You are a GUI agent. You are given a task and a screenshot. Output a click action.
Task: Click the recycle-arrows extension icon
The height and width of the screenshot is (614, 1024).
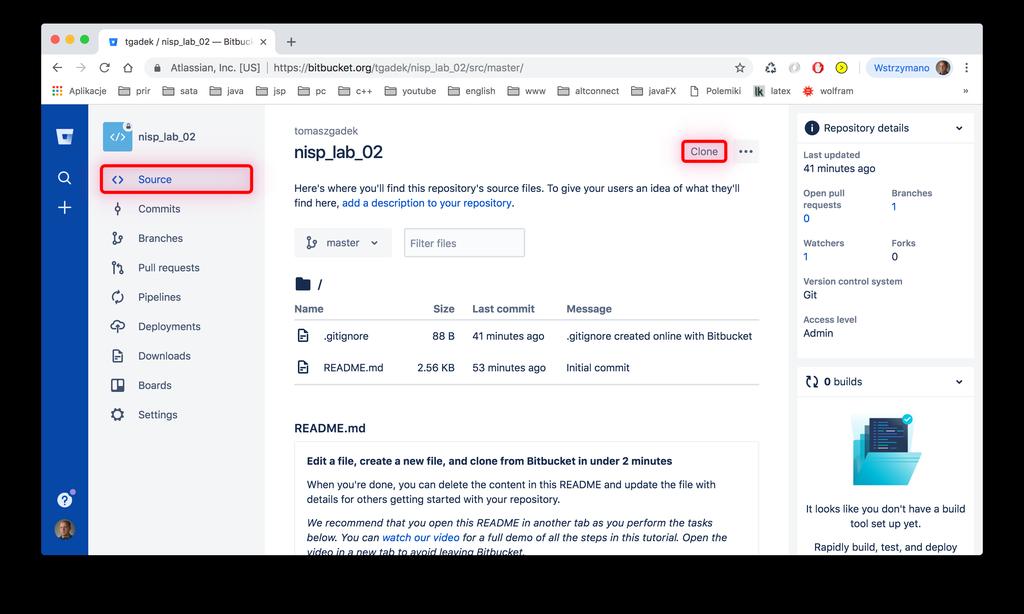(771, 67)
